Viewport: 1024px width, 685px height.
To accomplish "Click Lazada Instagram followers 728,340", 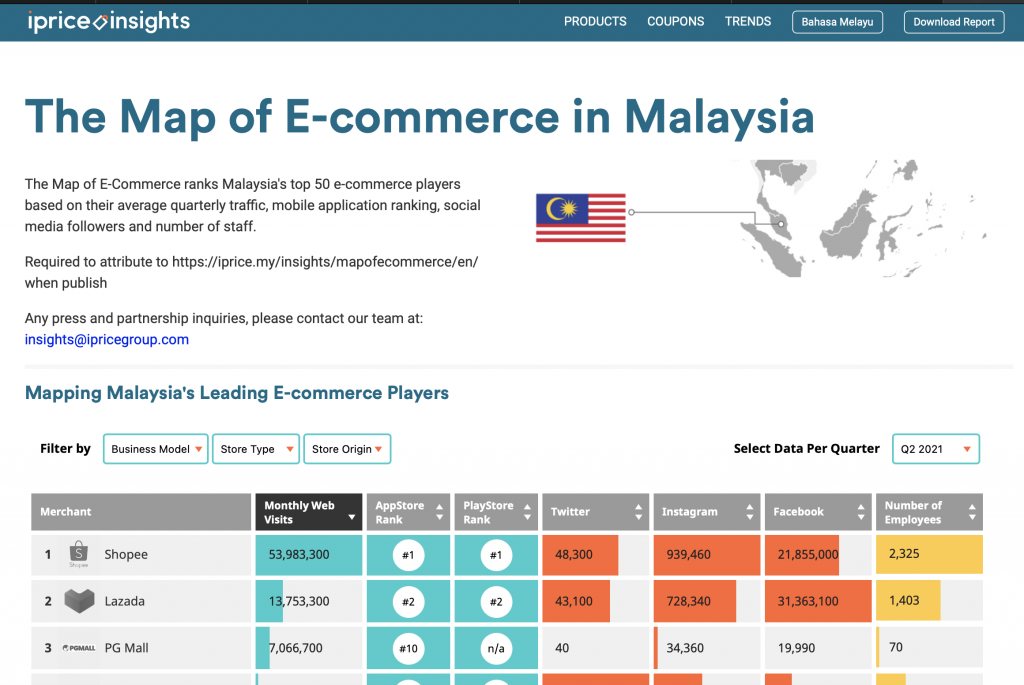I will [688, 601].
